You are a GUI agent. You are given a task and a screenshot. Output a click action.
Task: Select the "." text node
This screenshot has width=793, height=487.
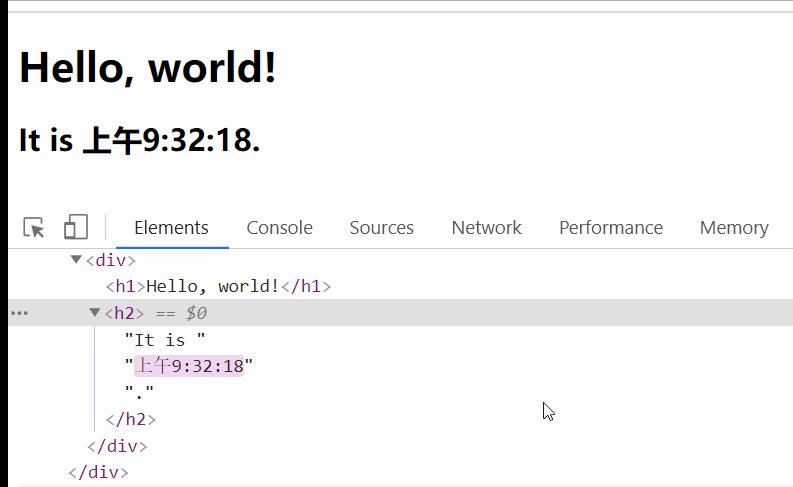tap(139, 393)
